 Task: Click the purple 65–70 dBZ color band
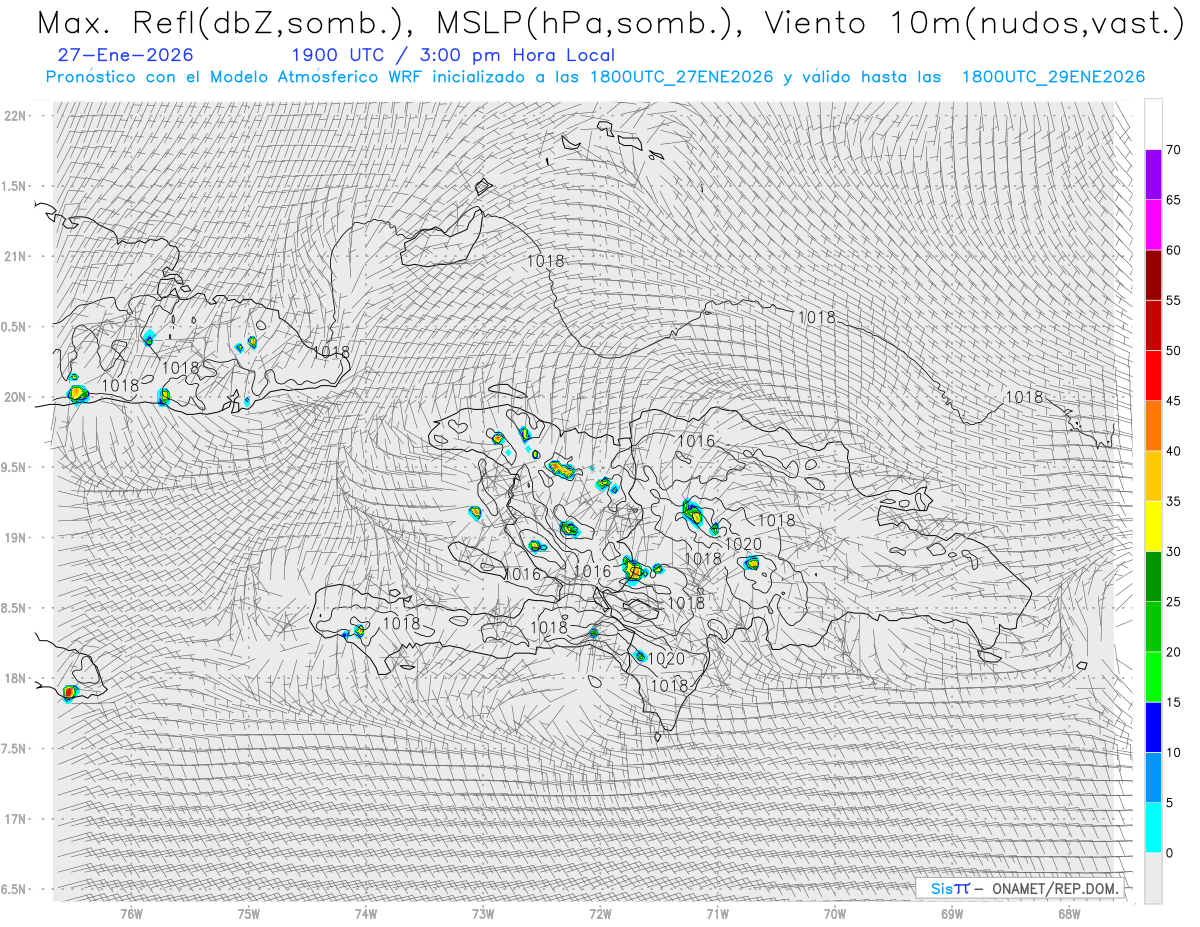click(x=1153, y=175)
